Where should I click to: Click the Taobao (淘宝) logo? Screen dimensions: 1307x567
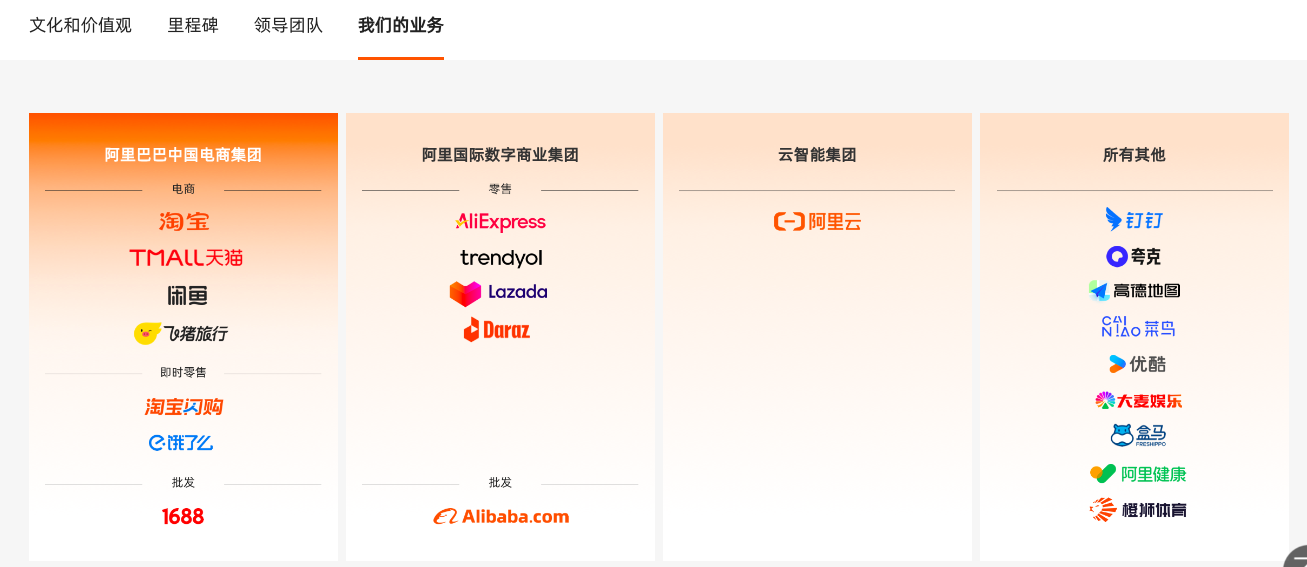tap(183, 221)
